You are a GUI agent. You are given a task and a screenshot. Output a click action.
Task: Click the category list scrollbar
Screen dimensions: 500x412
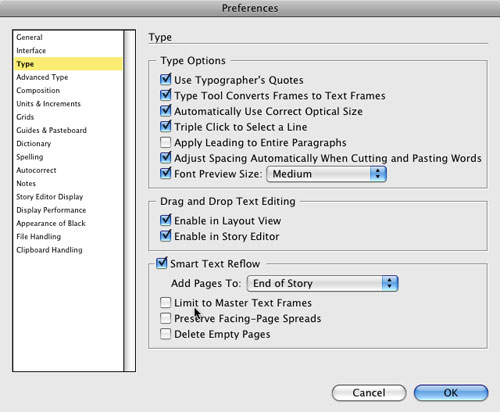pos(129,201)
